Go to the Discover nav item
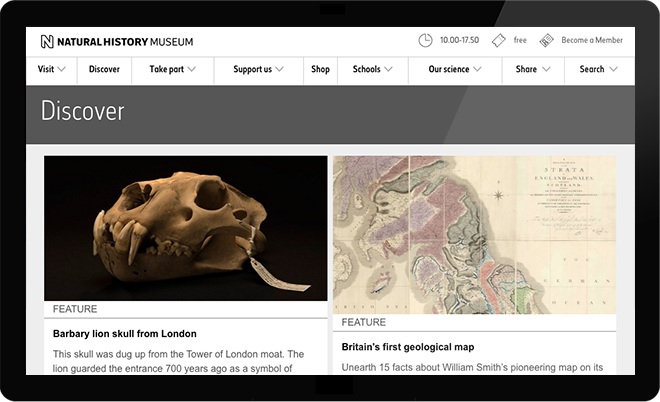 coord(104,69)
